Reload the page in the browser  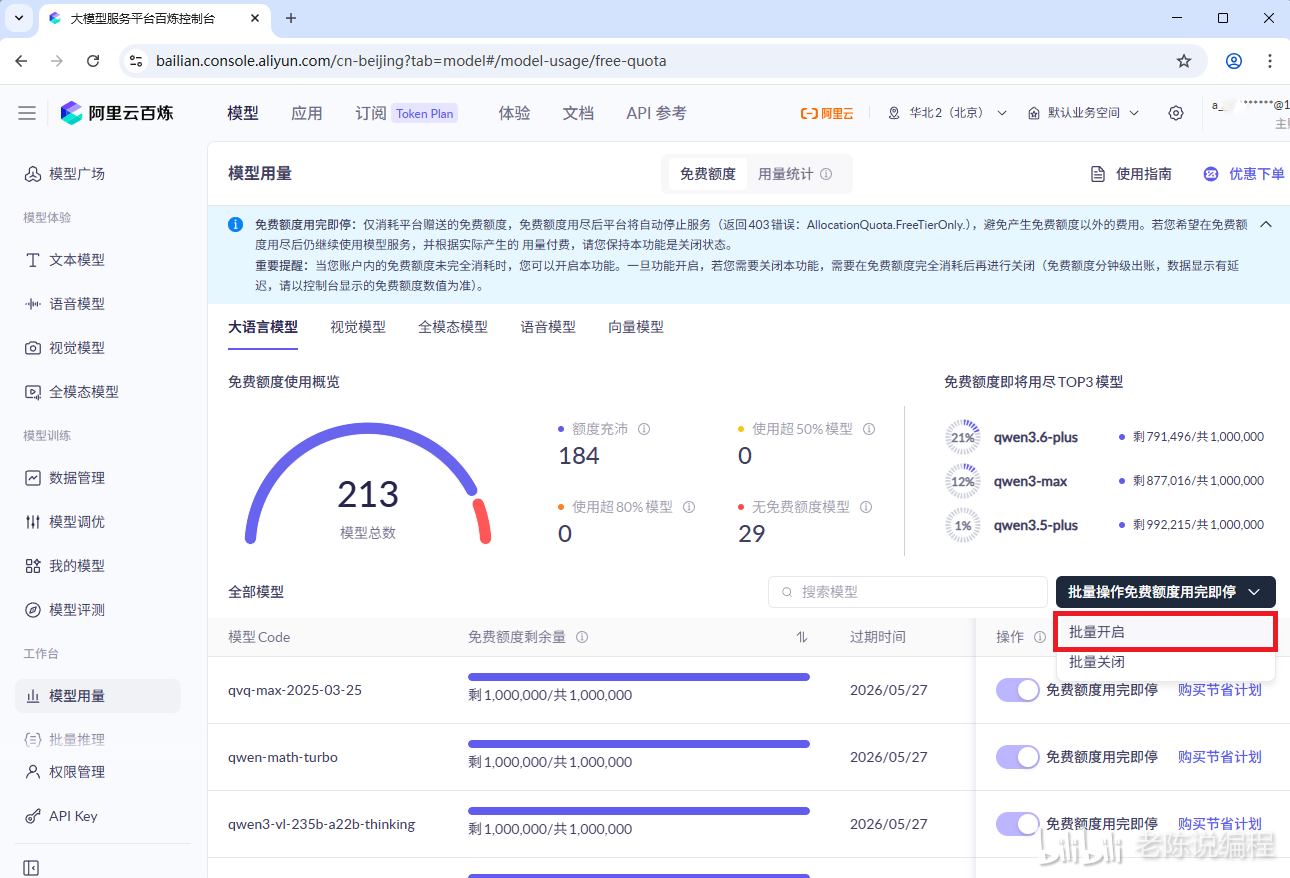tap(93, 61)
